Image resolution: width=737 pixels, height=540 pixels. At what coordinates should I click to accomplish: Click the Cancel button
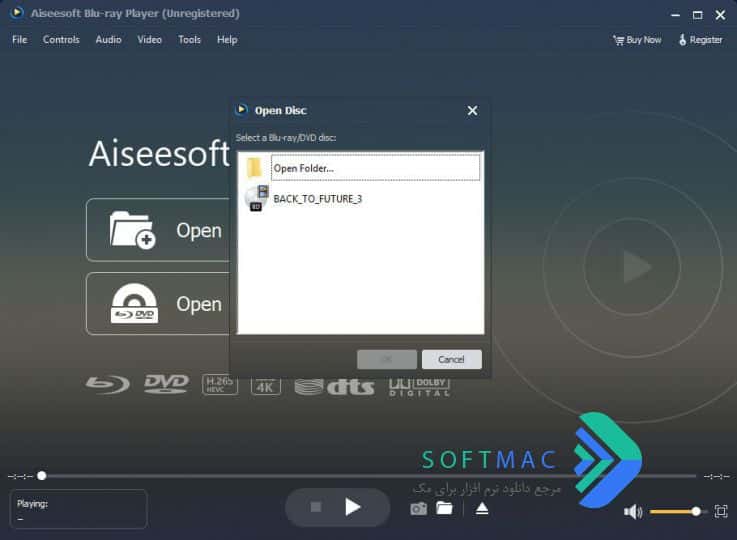tap(451, 360)
